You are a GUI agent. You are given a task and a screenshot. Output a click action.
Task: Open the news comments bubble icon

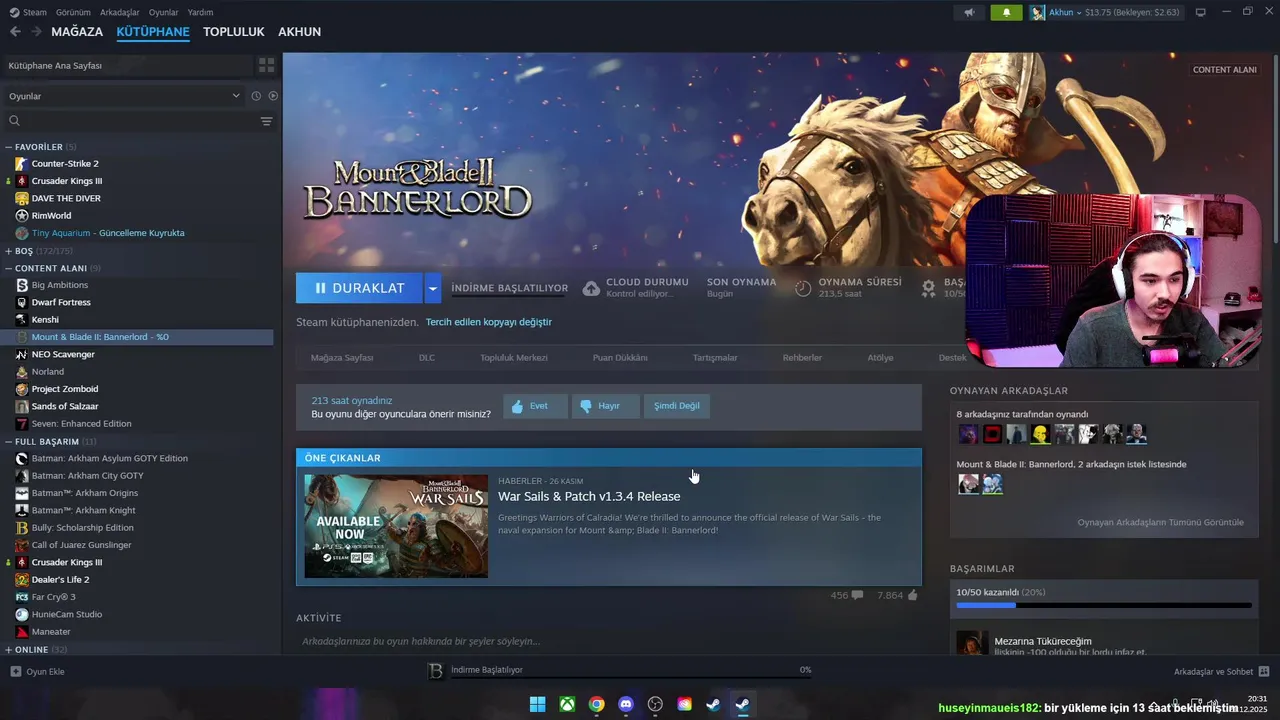857,595
